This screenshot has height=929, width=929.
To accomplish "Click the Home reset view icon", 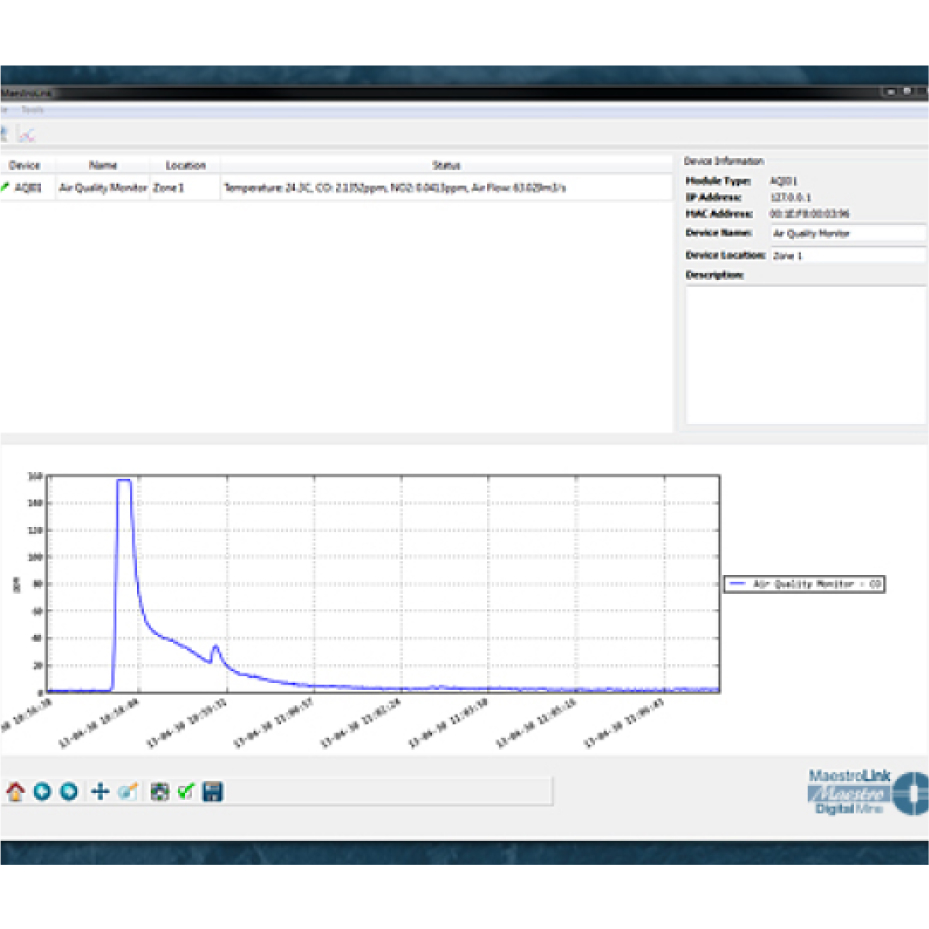I will (x=15, y=792).
